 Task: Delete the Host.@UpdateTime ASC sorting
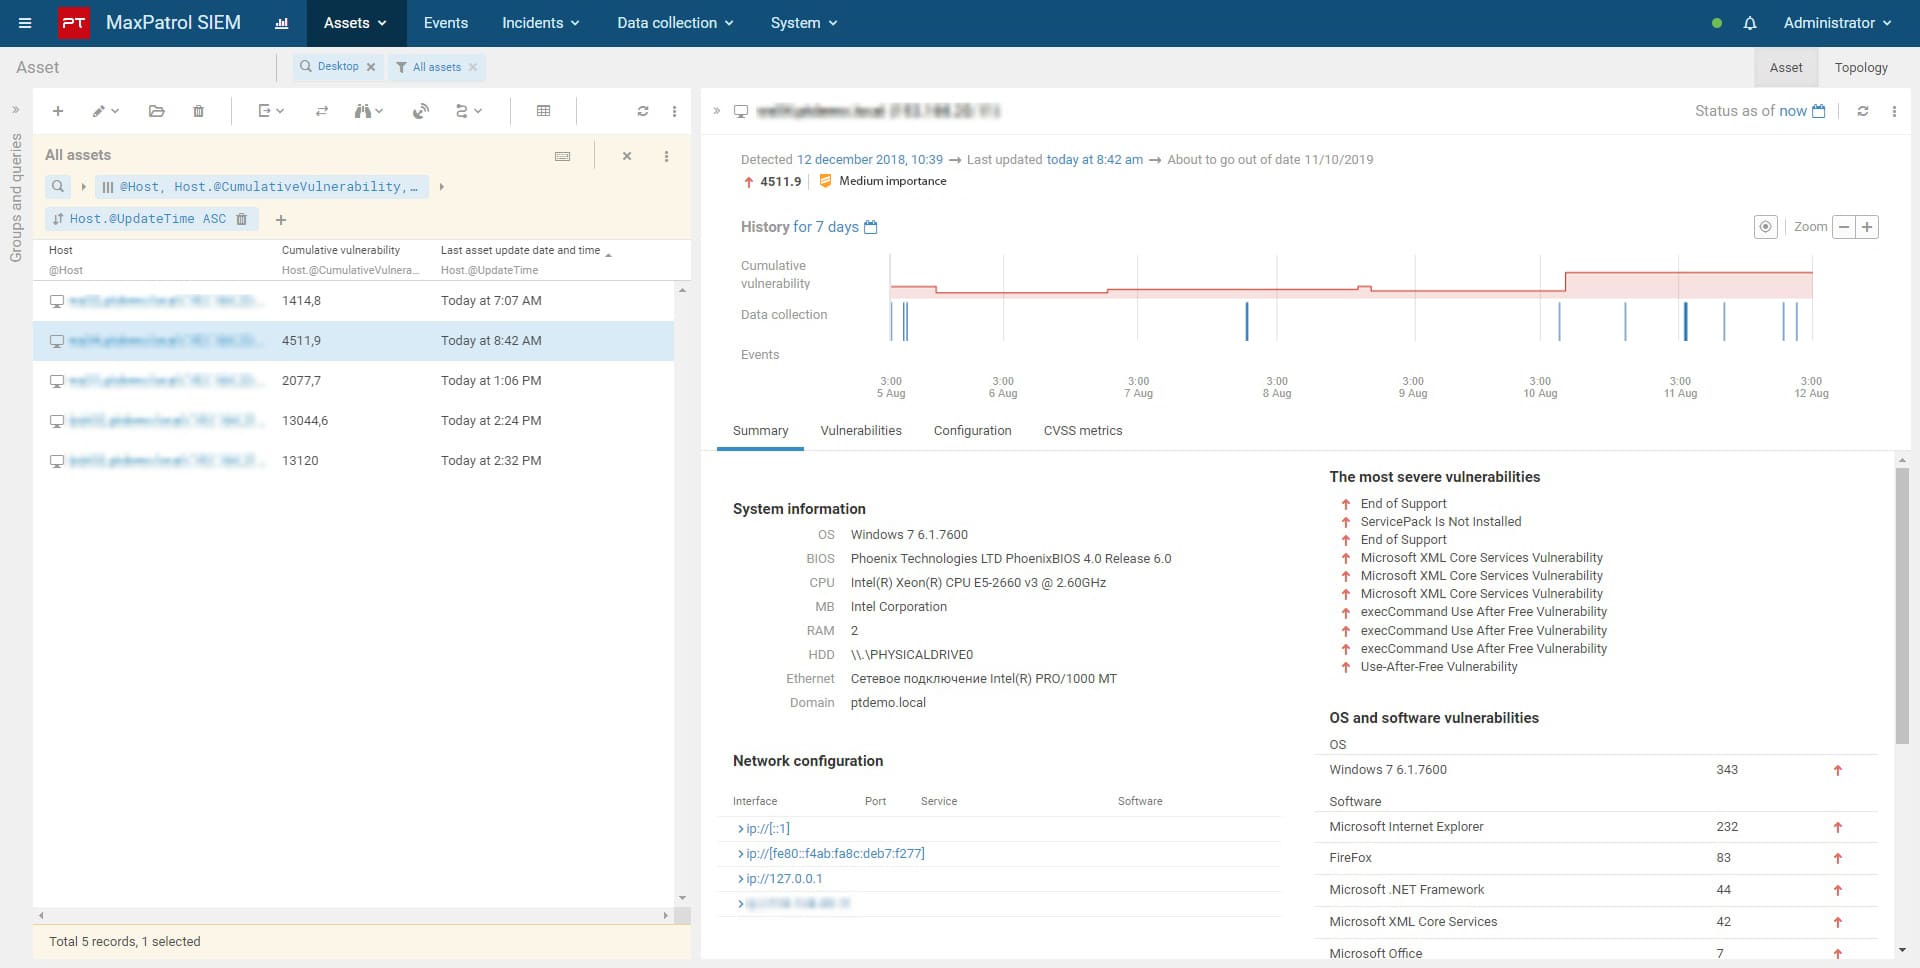coord(241,219)
